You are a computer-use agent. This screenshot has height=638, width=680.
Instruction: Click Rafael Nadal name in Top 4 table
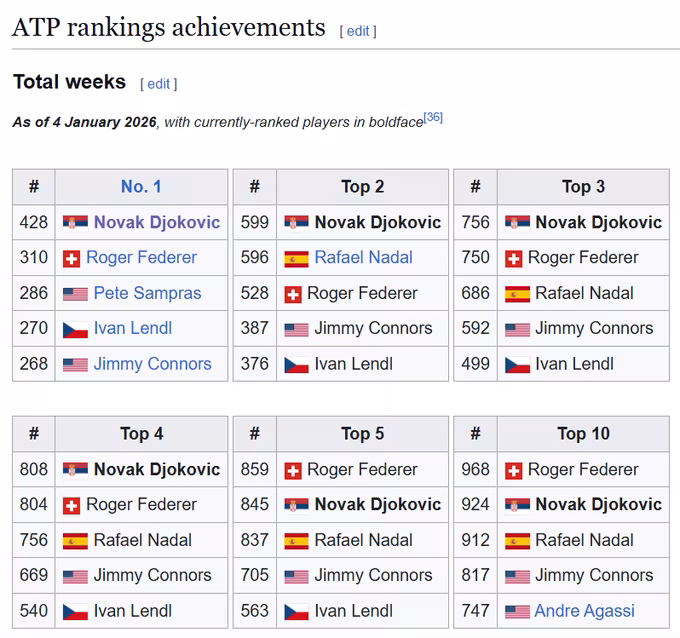coord(143,540)
